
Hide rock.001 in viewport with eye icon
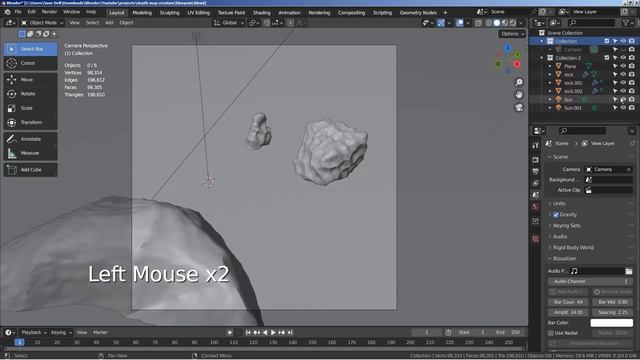pos(623,83)
